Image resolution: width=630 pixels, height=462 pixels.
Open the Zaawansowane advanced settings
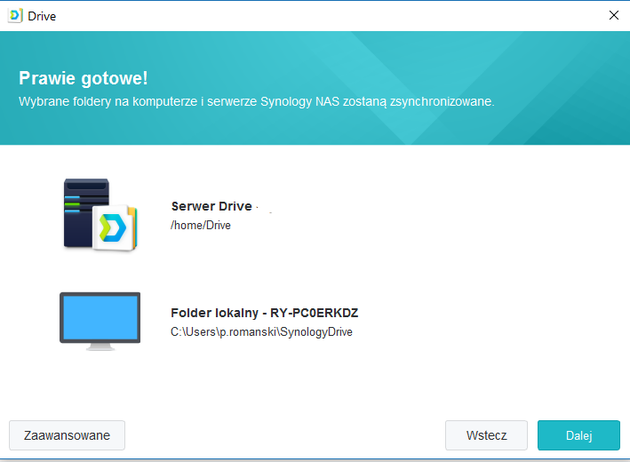click(x=67, y=435)
